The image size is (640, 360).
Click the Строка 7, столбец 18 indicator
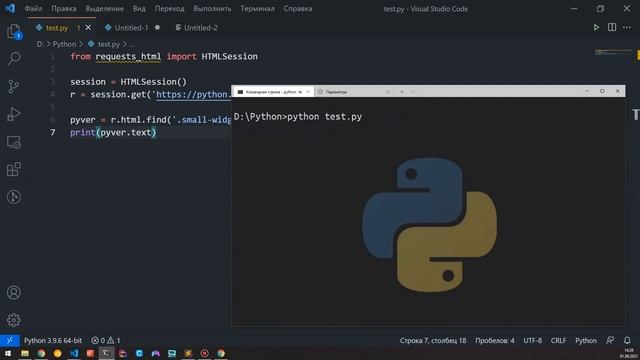pos(433,340)
